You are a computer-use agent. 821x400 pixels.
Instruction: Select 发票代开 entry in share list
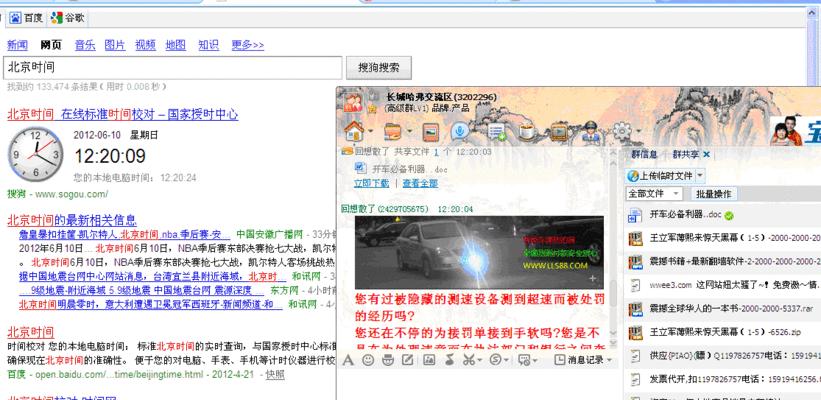[723, 379]
